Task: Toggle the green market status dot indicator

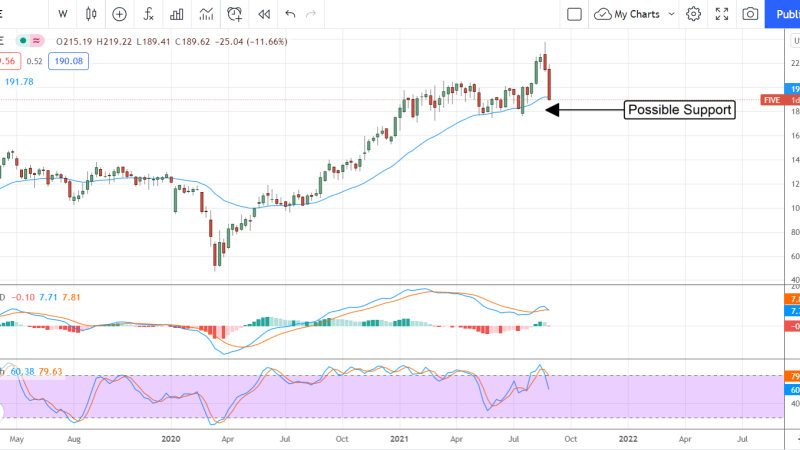Action: point(23,41)
